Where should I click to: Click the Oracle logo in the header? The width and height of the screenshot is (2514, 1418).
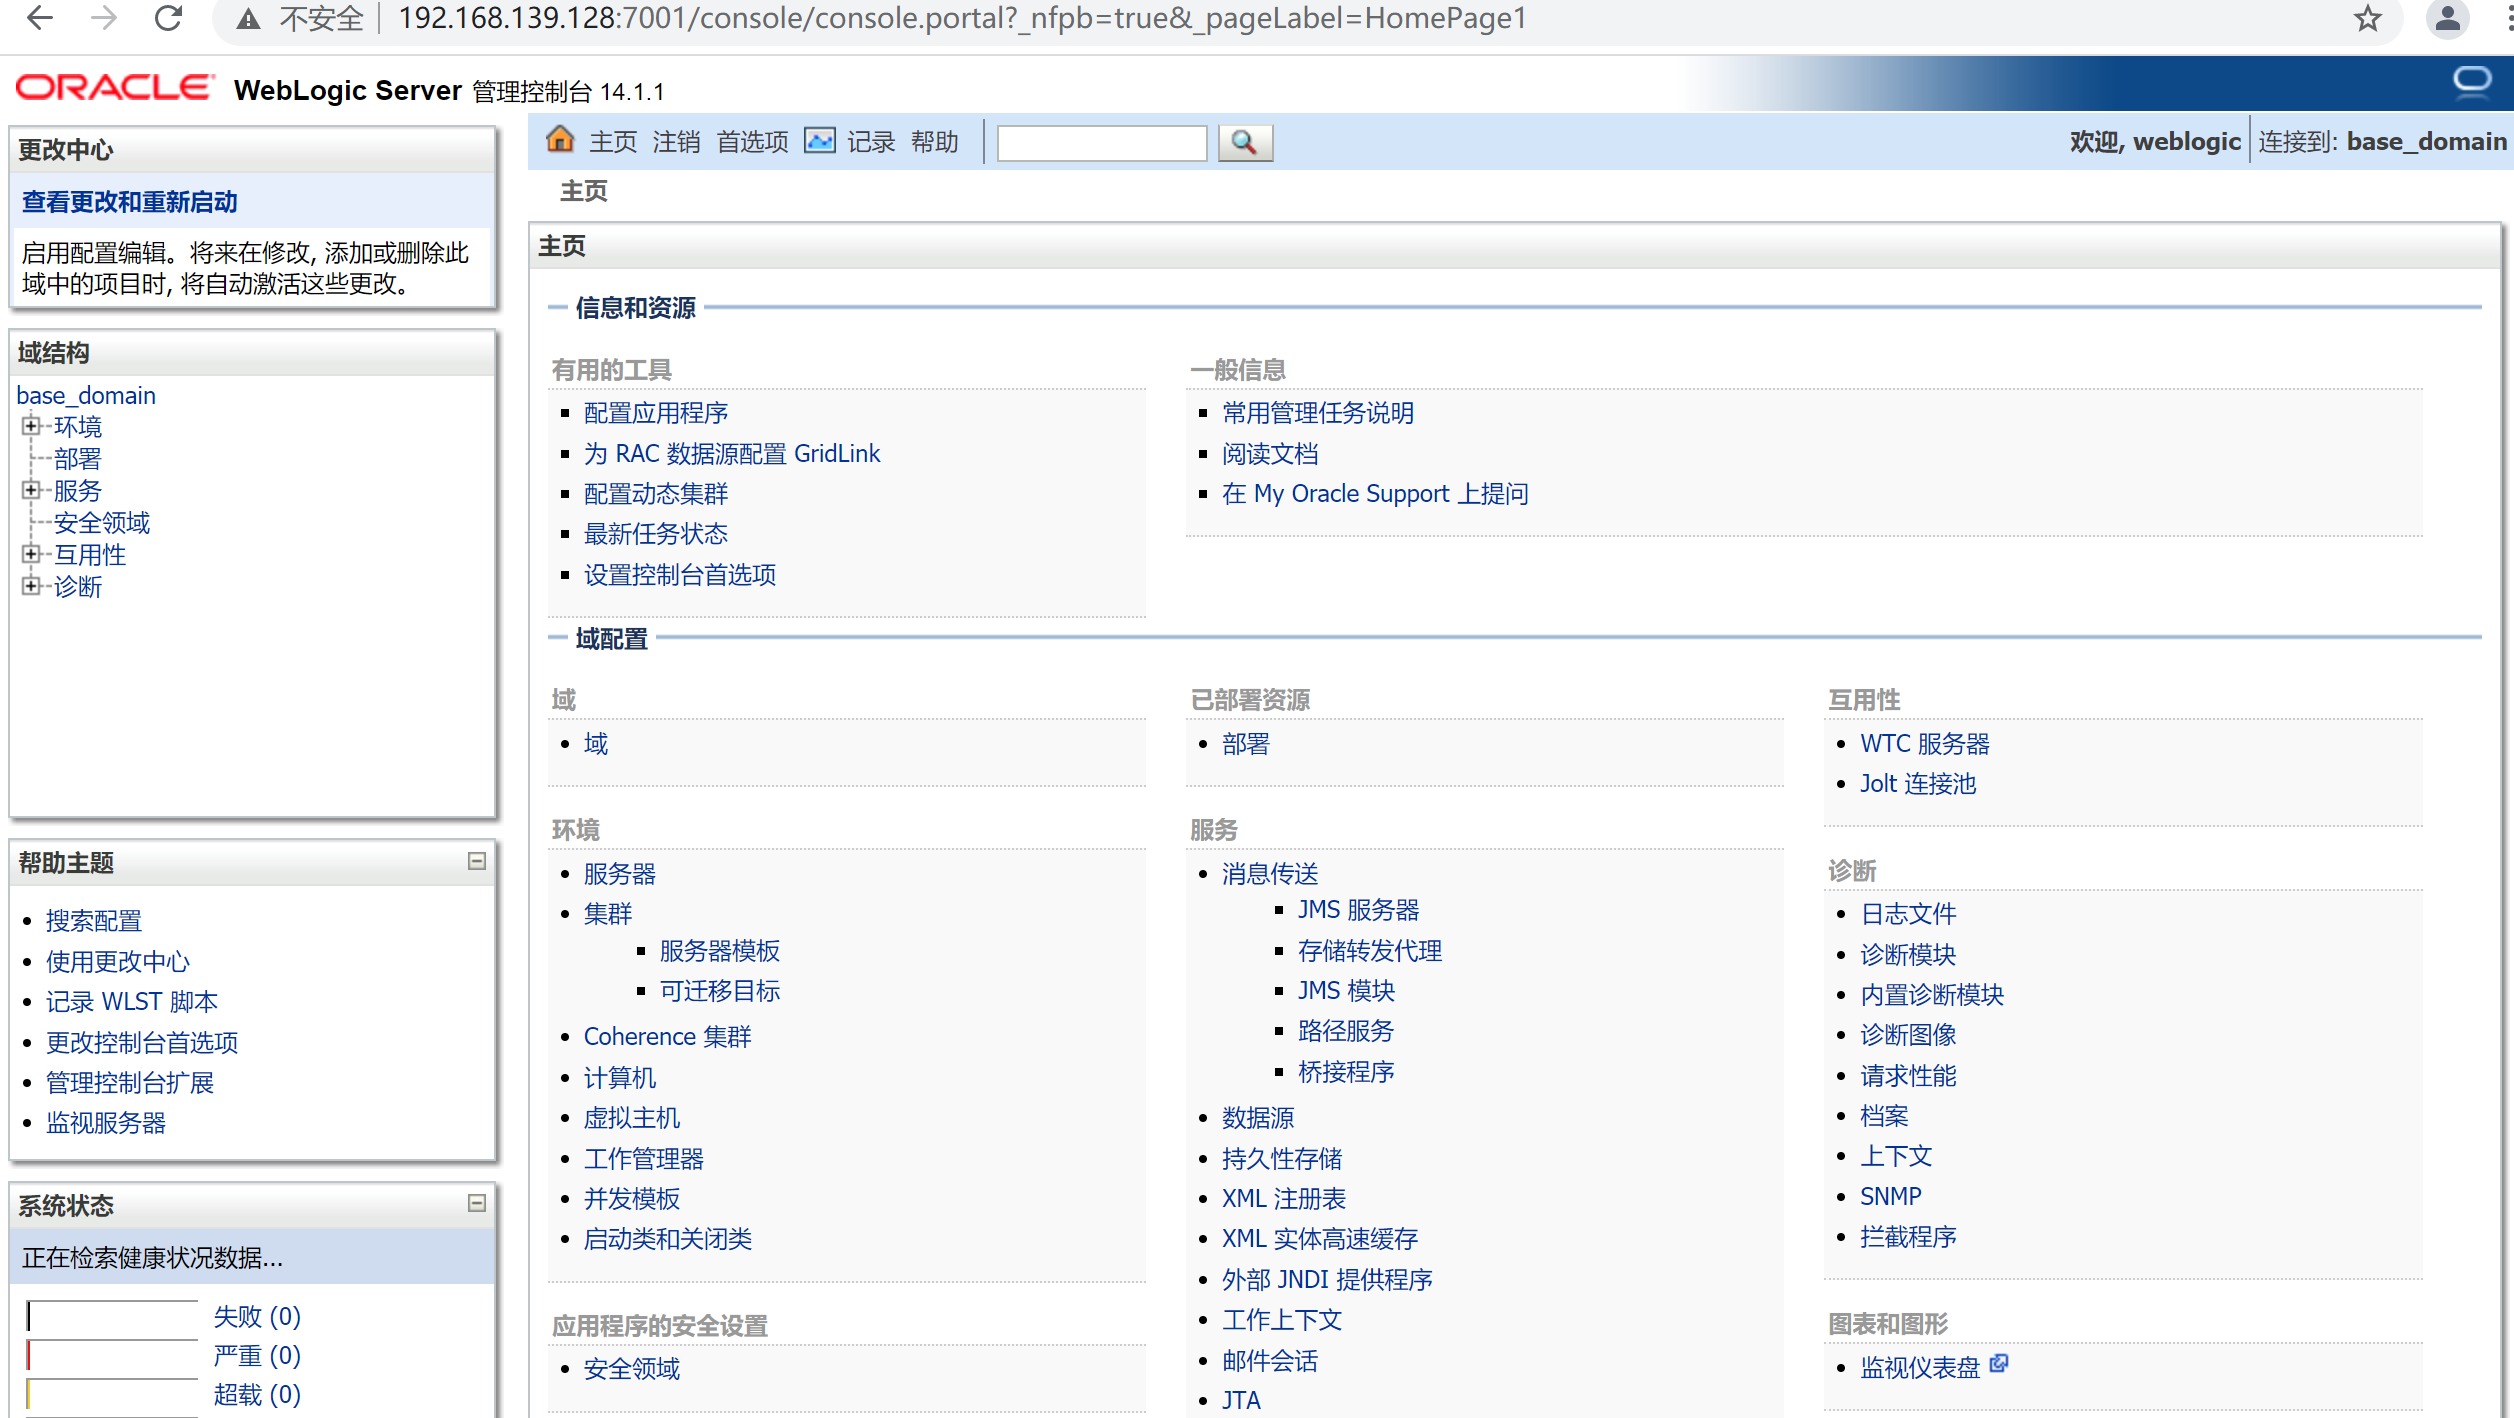115,88
